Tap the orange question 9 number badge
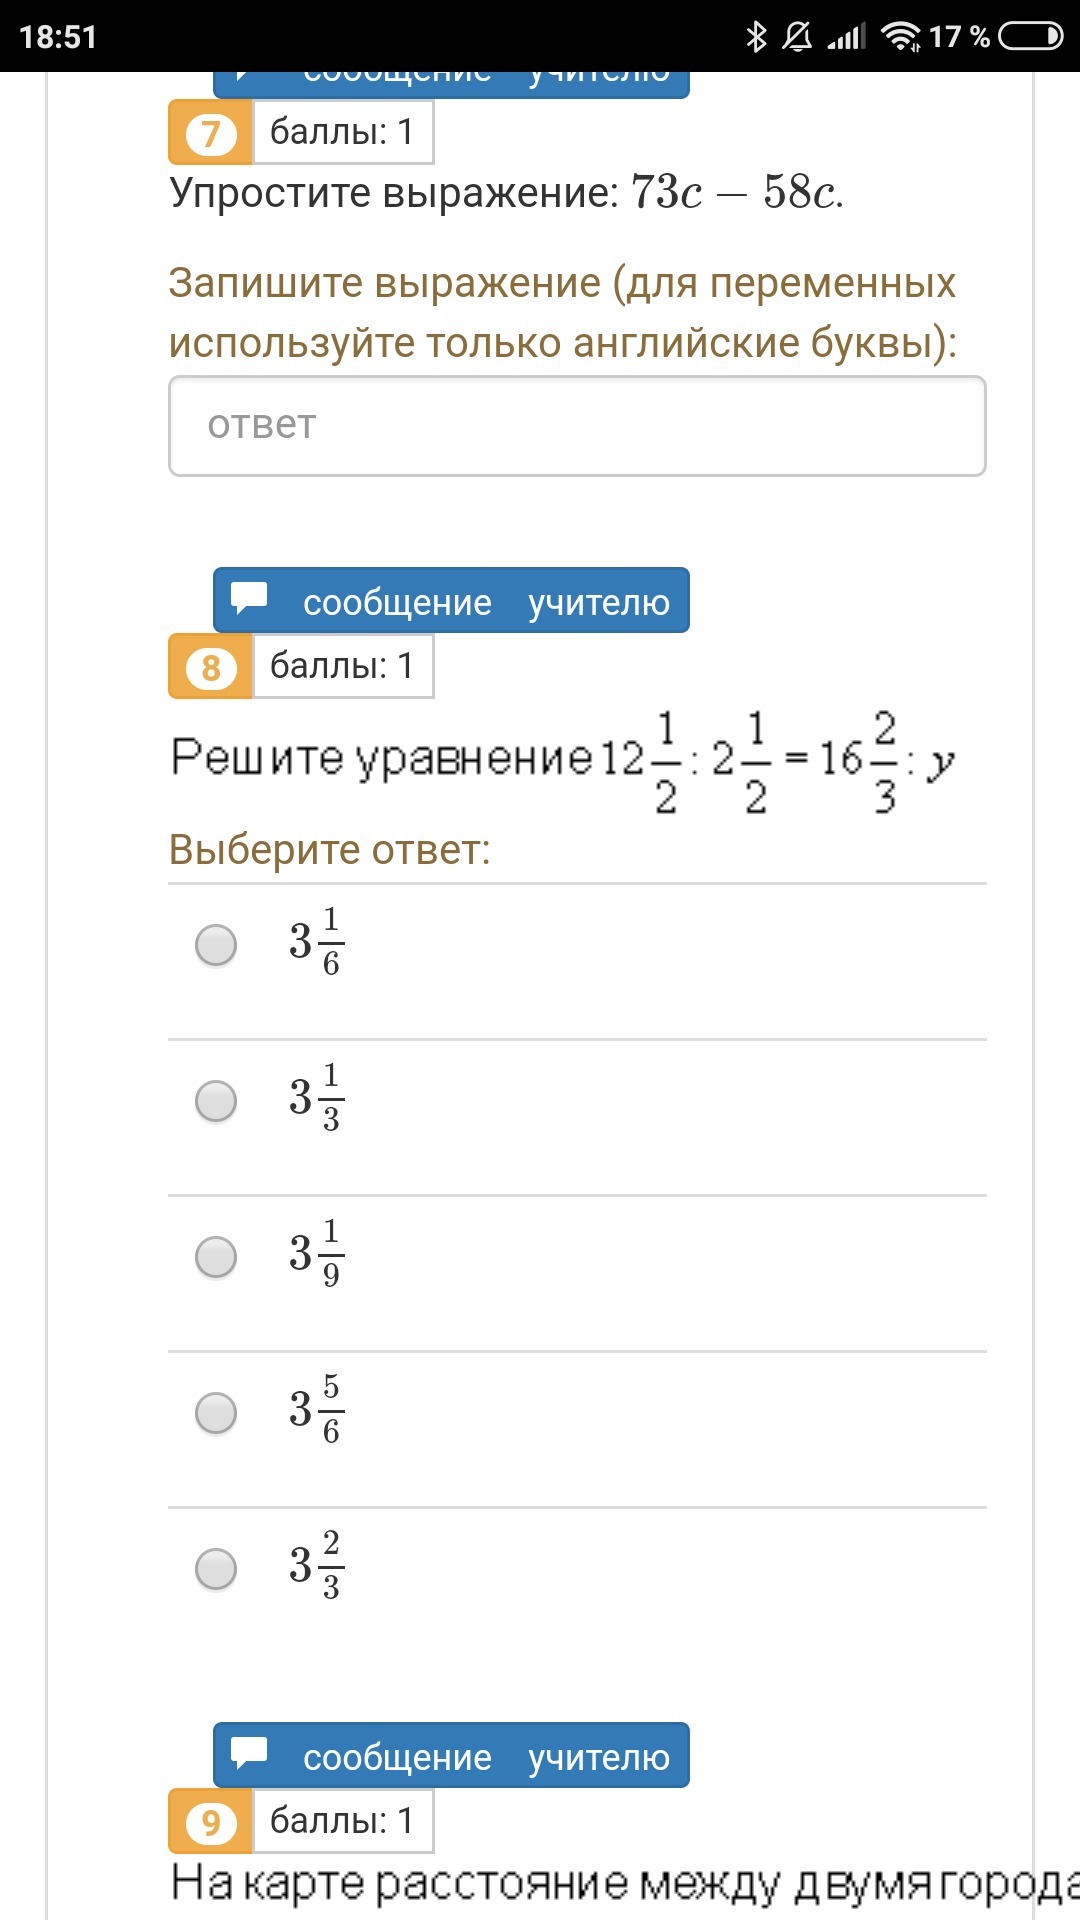The image size is (1080, 1920). pos(210,1822)
